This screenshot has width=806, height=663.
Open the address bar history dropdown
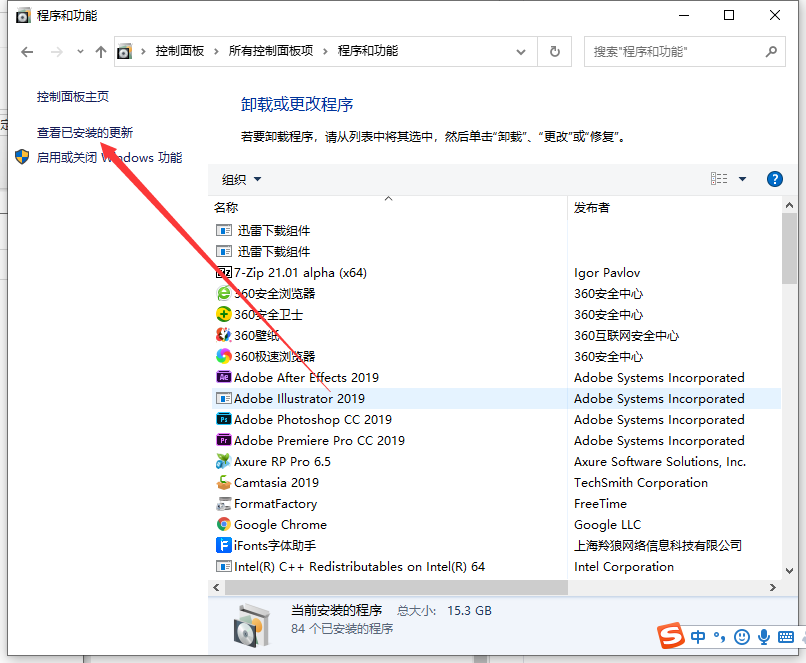(x=521, y=51)
